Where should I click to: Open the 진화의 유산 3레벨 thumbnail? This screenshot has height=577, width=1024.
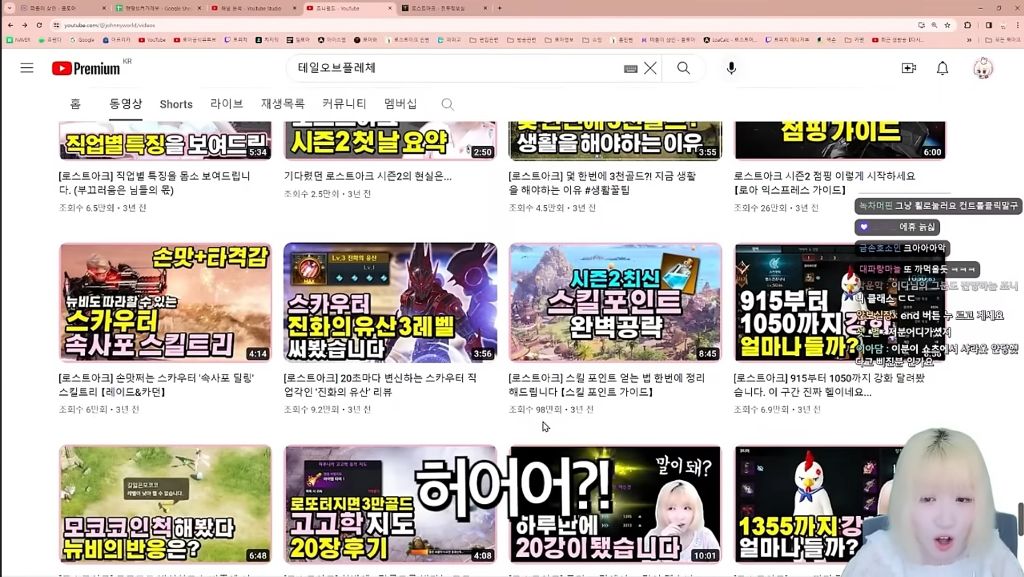coord(390,302)
